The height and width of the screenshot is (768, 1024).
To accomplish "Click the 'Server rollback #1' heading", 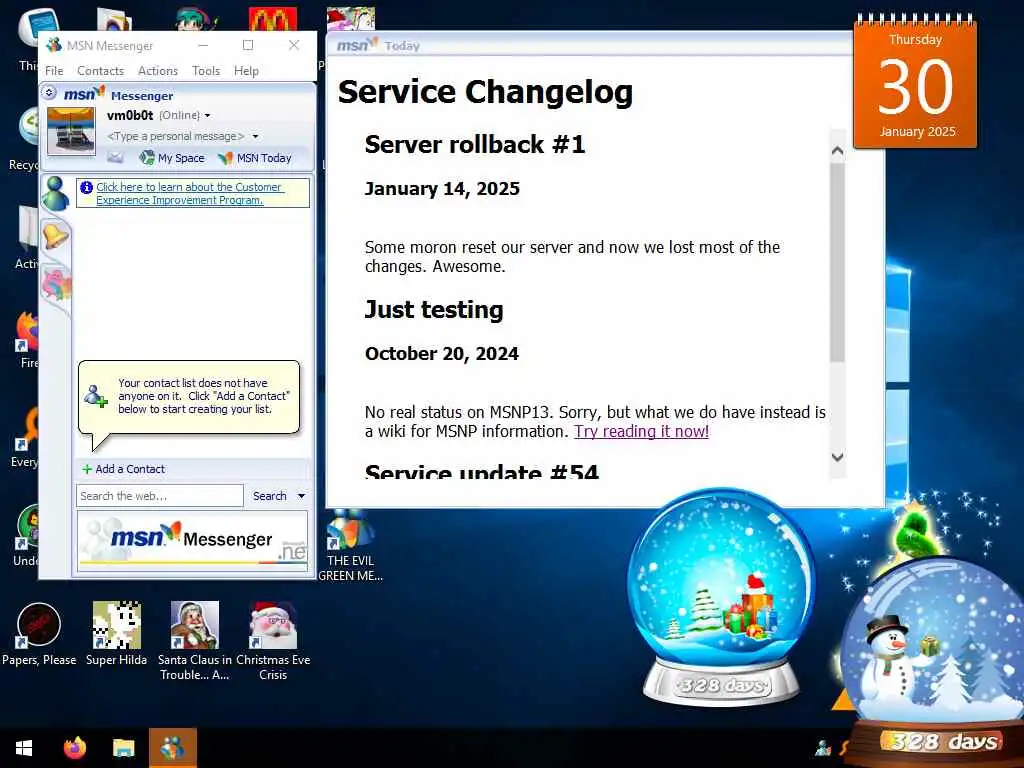I will [x=475, y=144].
